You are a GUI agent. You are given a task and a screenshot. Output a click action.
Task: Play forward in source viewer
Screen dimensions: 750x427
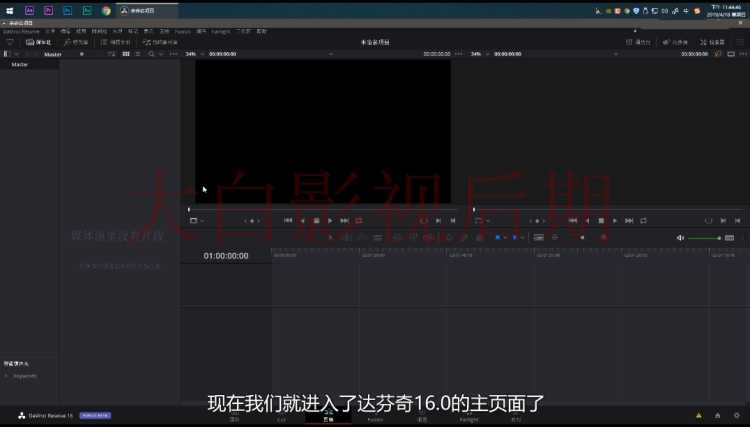tap(330, 221)
